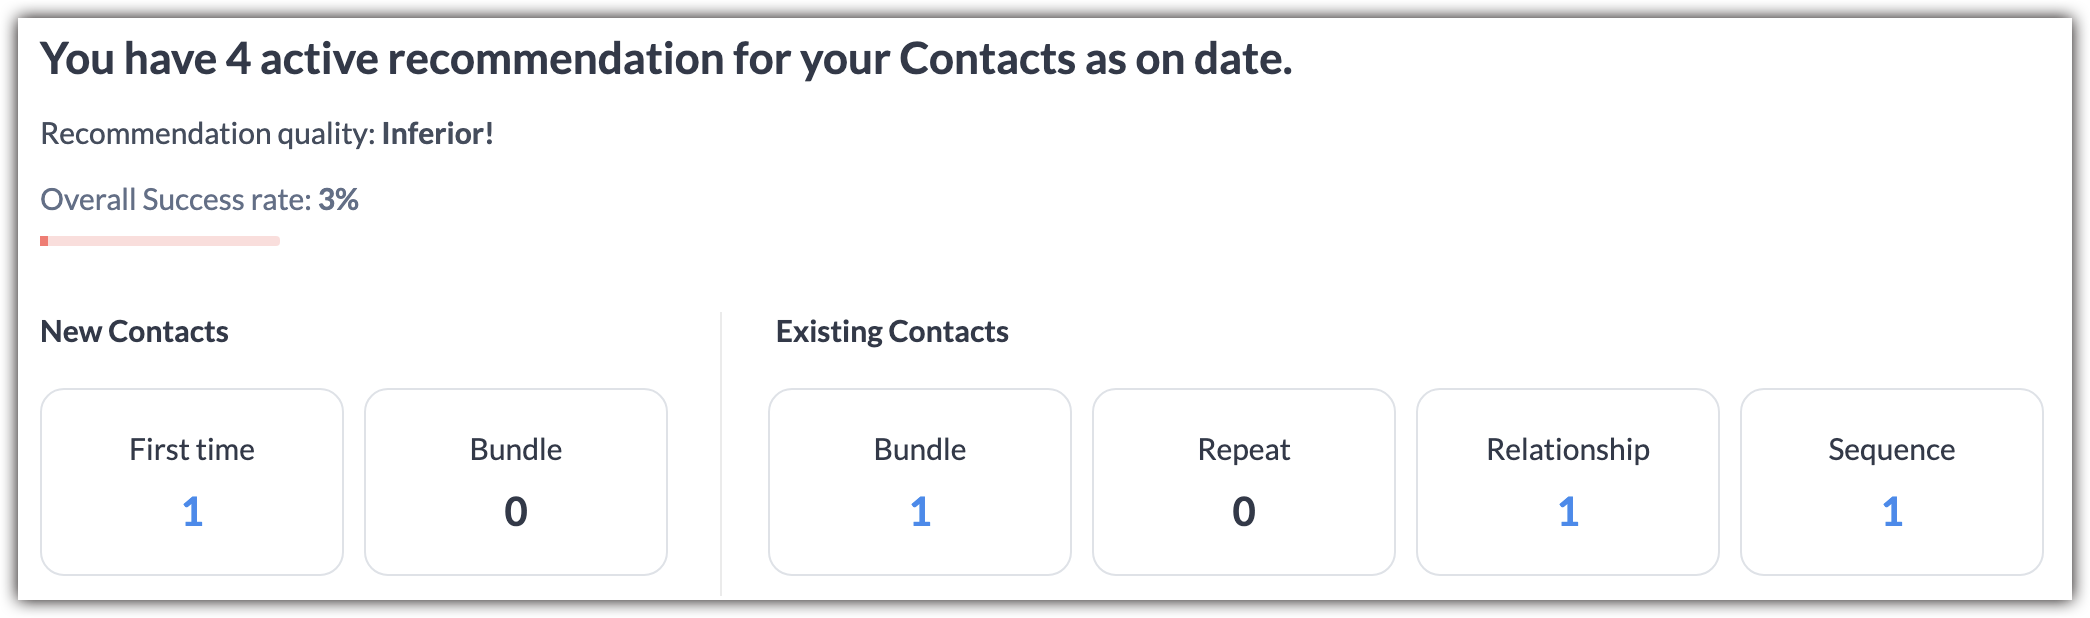Viewport: 2090px width, 618px height.
Task: Click the "Existing Contacts" section heading
Action: coord(892,332)
